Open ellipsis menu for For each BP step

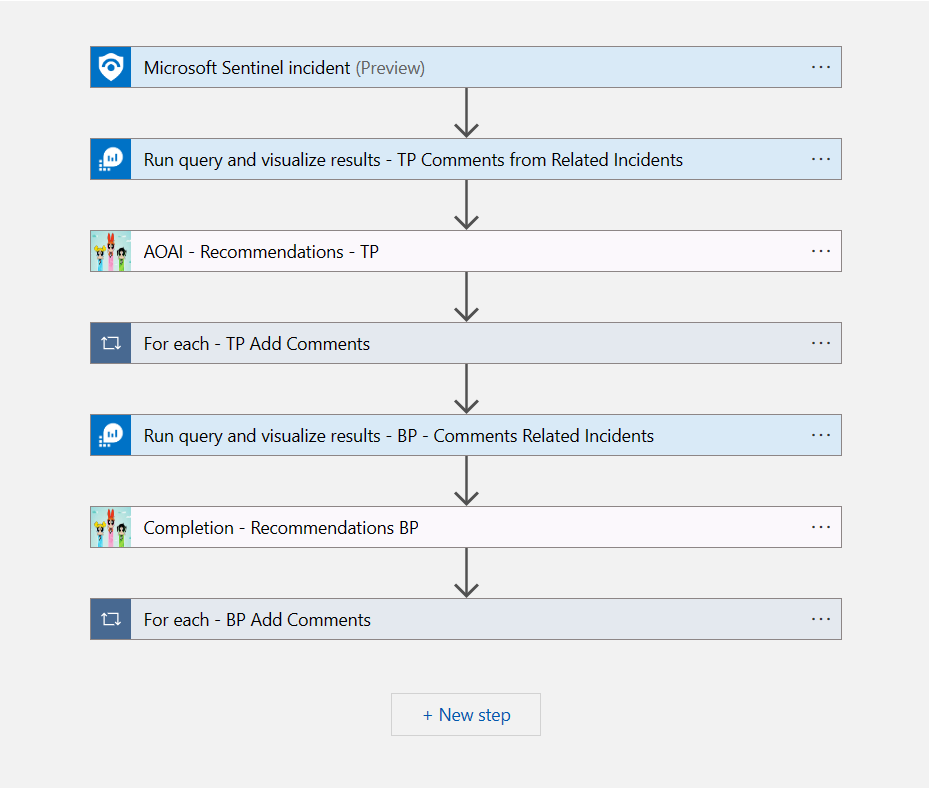pos(821,619)
